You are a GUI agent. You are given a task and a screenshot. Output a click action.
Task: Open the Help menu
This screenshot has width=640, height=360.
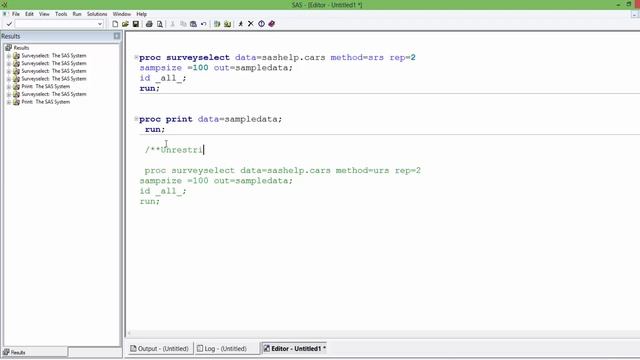point(142,14)
